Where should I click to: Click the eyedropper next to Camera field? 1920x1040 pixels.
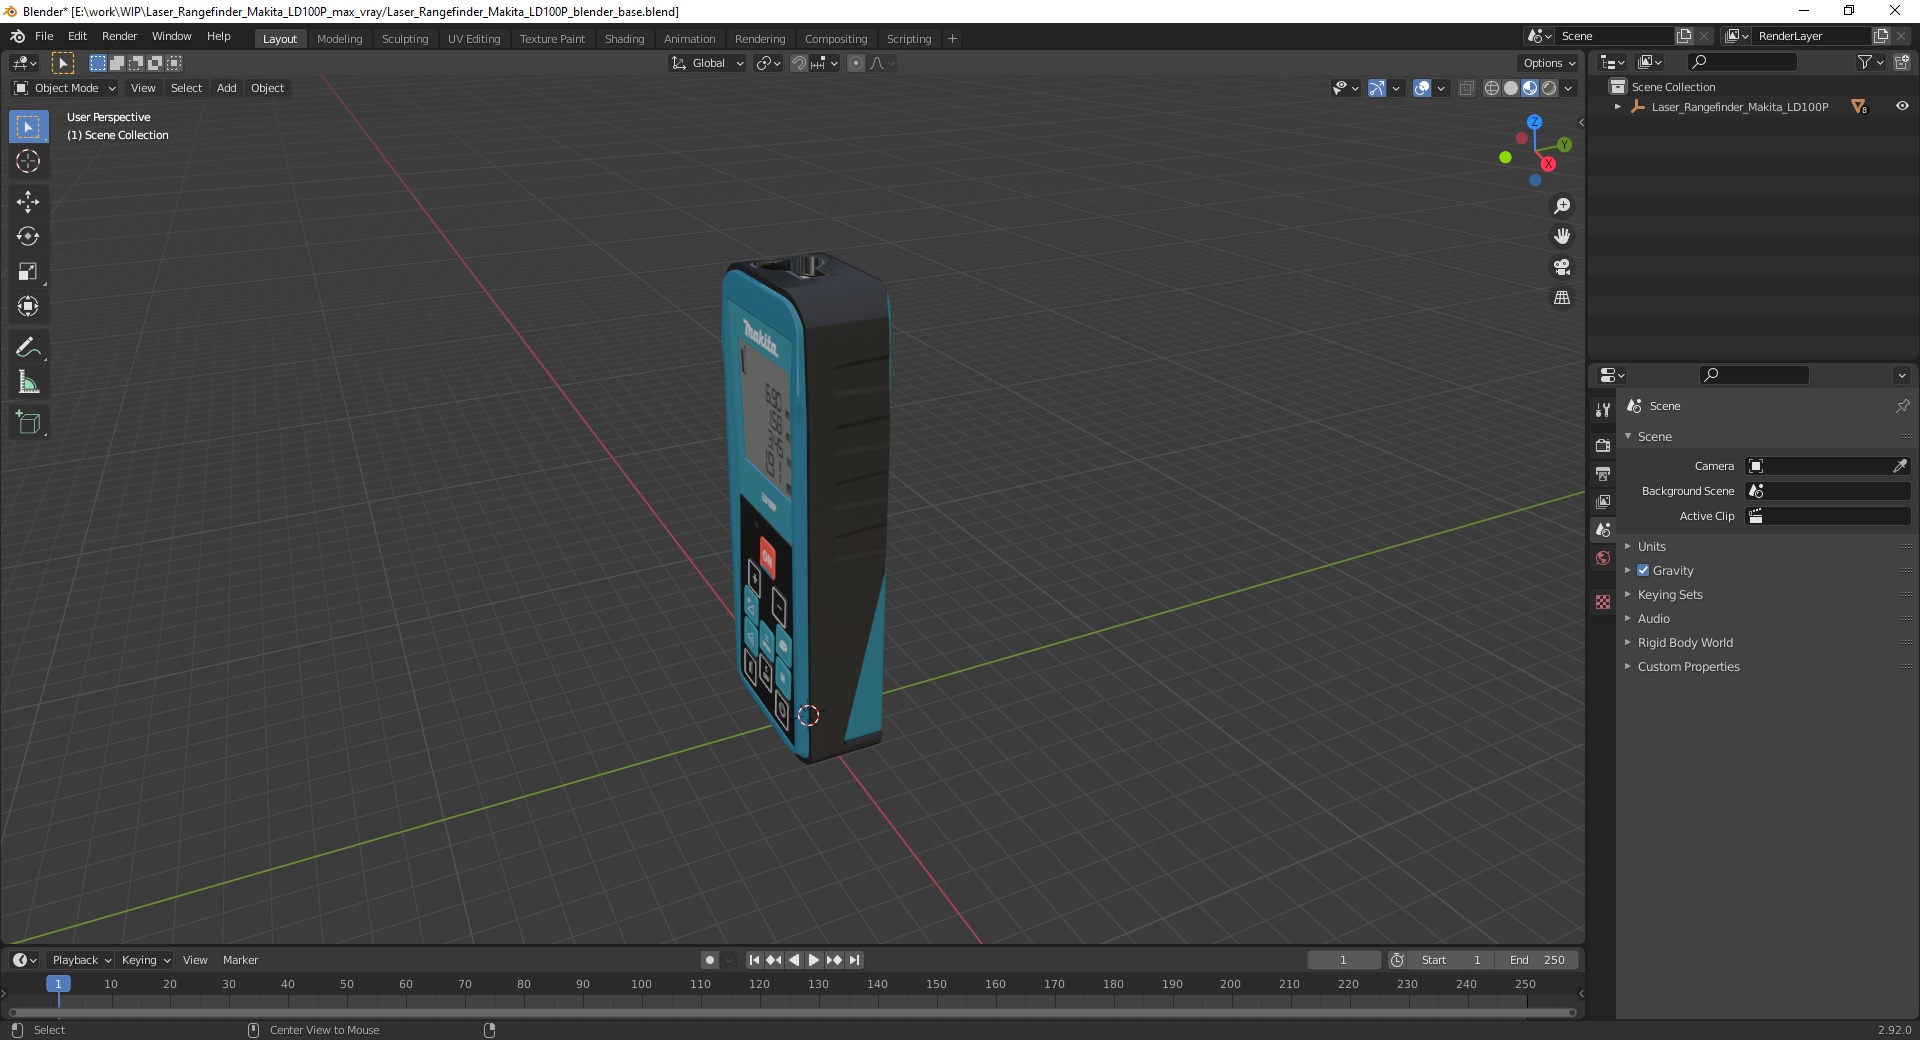(x=1900, y=466)
